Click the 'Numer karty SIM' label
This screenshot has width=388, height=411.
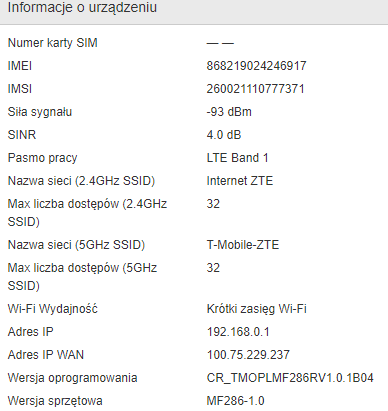pyautogui.click(x=52, y=43)
